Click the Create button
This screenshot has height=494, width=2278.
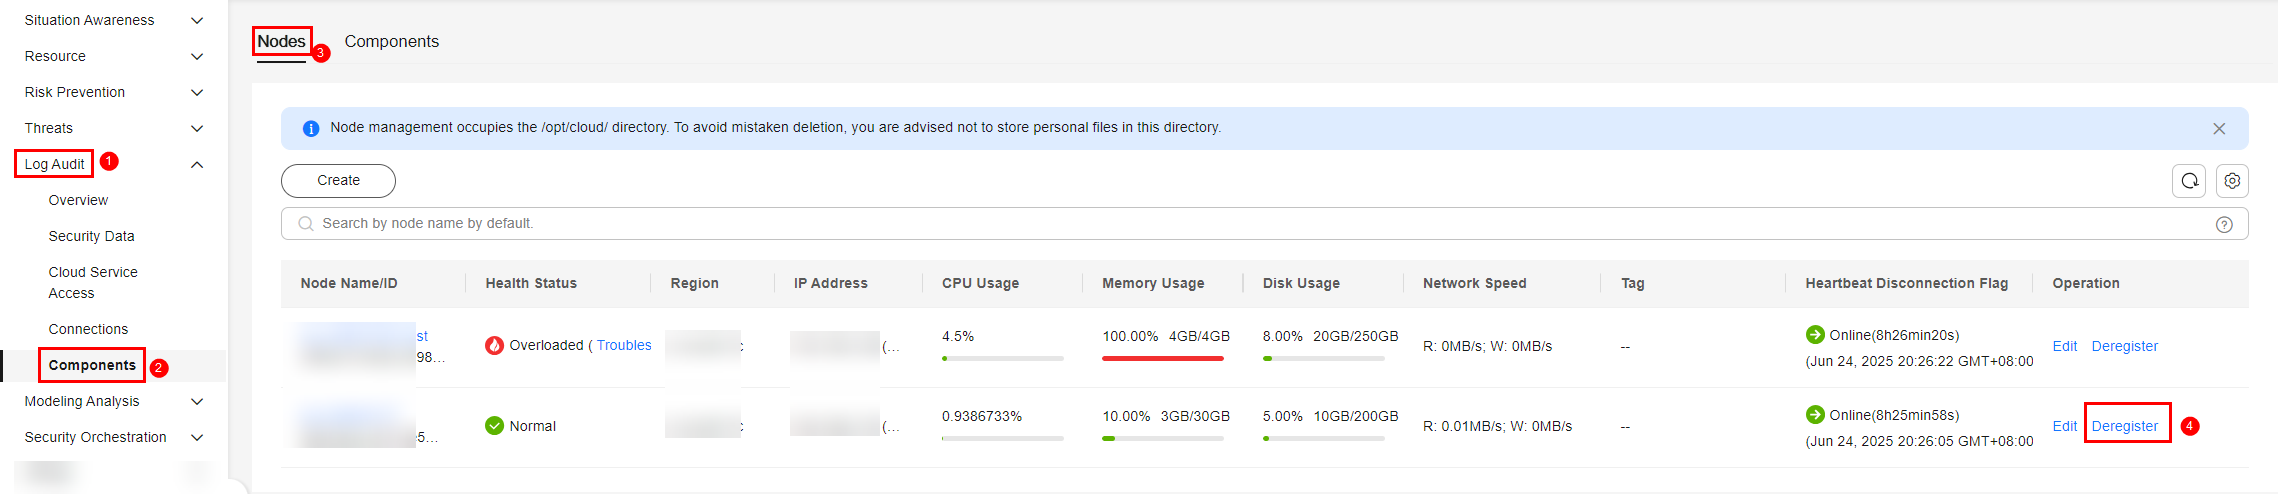click(x=338, y=181)
